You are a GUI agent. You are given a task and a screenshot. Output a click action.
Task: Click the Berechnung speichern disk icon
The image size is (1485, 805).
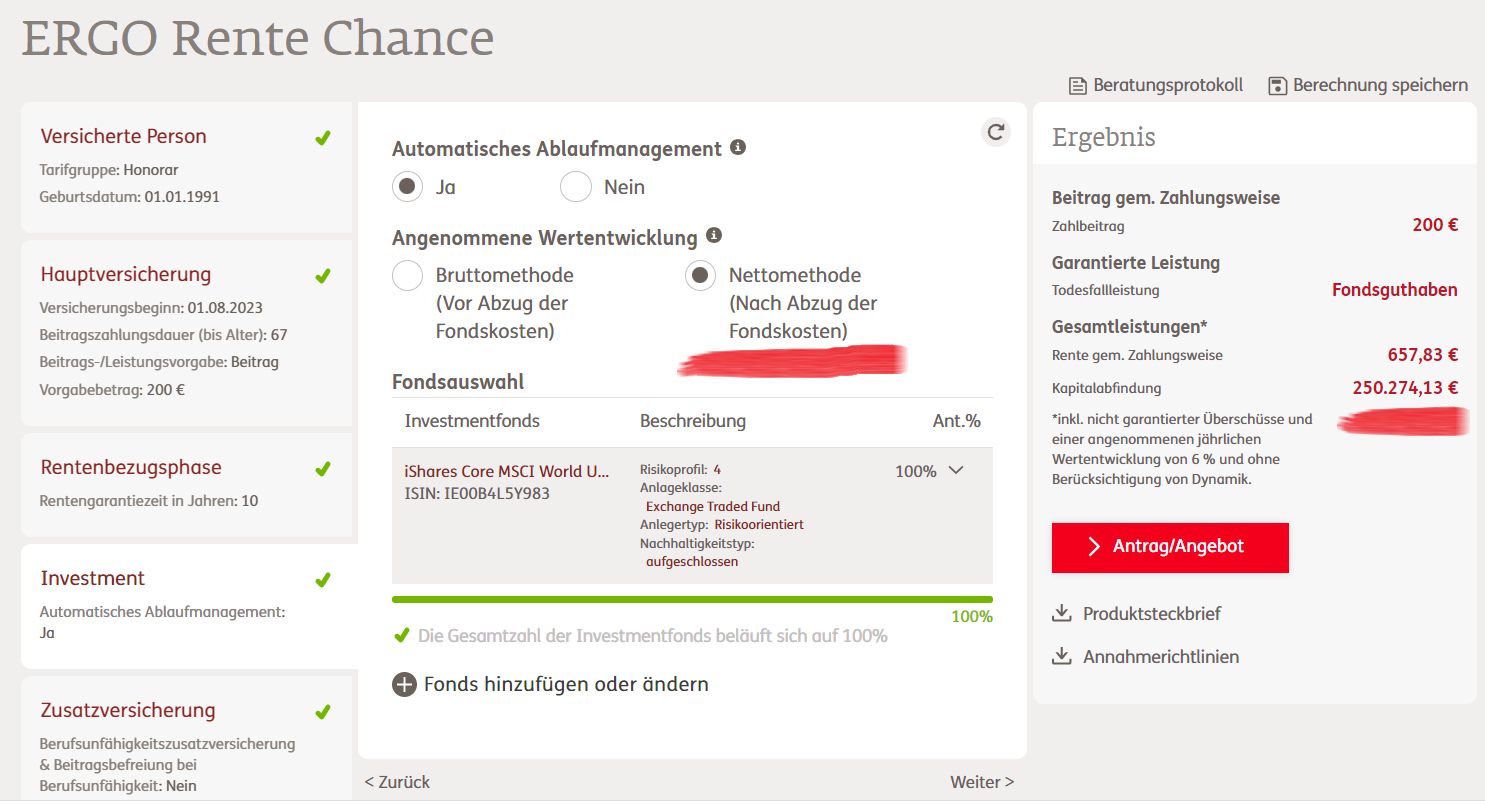1277,86
